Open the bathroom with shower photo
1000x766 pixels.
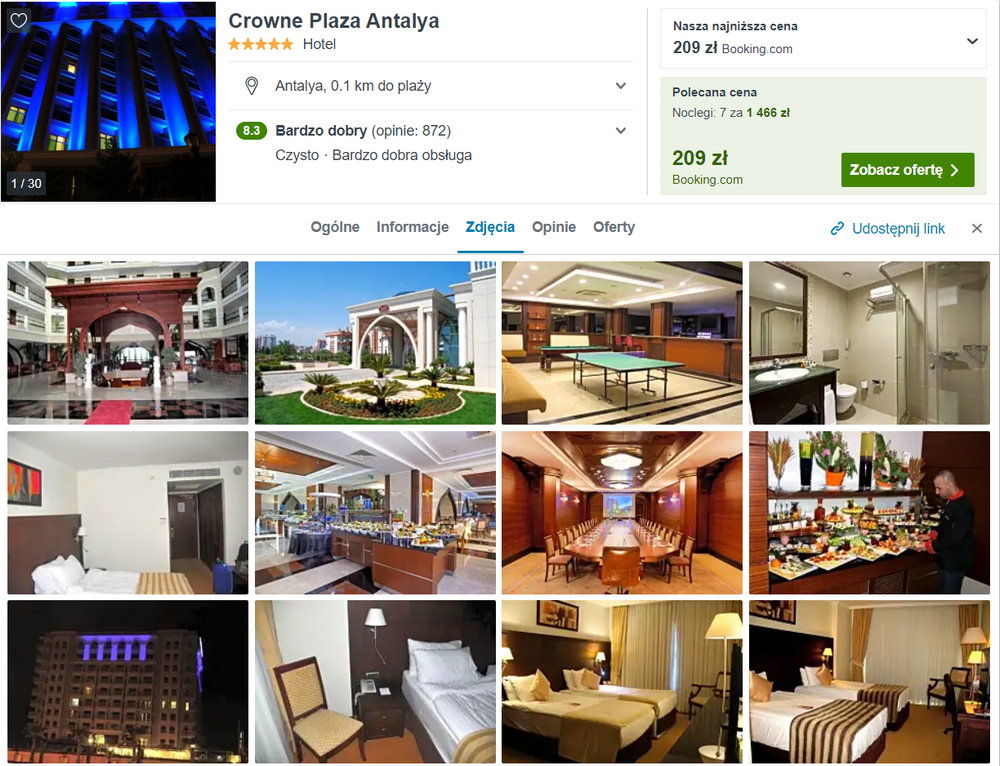[x=869, y=342]
